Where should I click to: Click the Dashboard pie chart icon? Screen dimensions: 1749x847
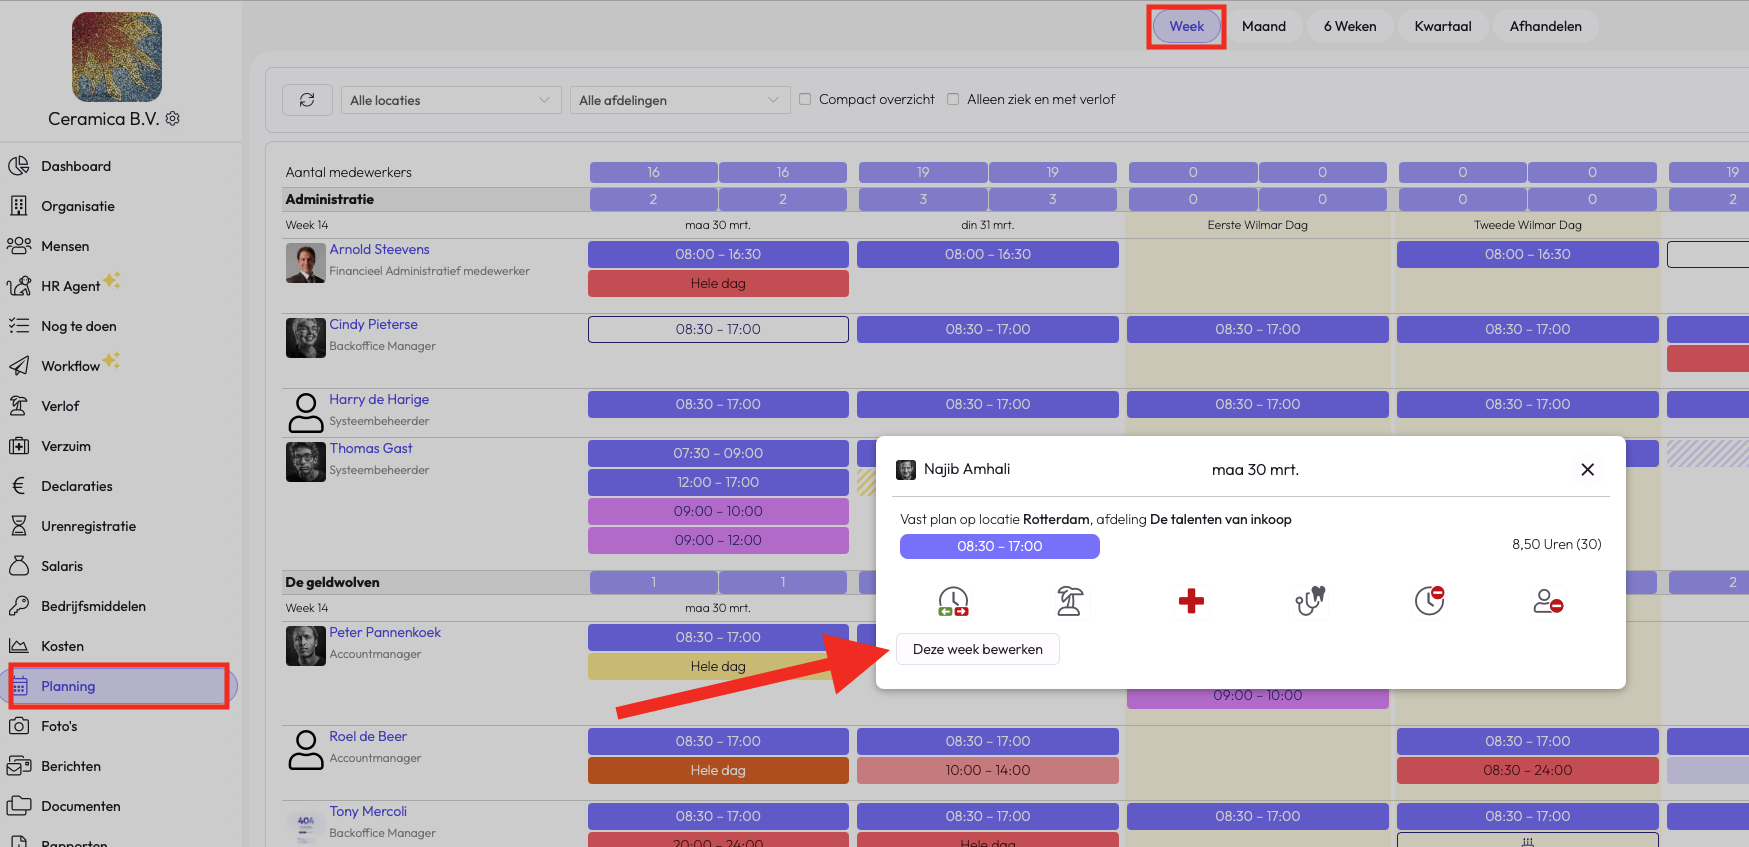tap(18, 166)
